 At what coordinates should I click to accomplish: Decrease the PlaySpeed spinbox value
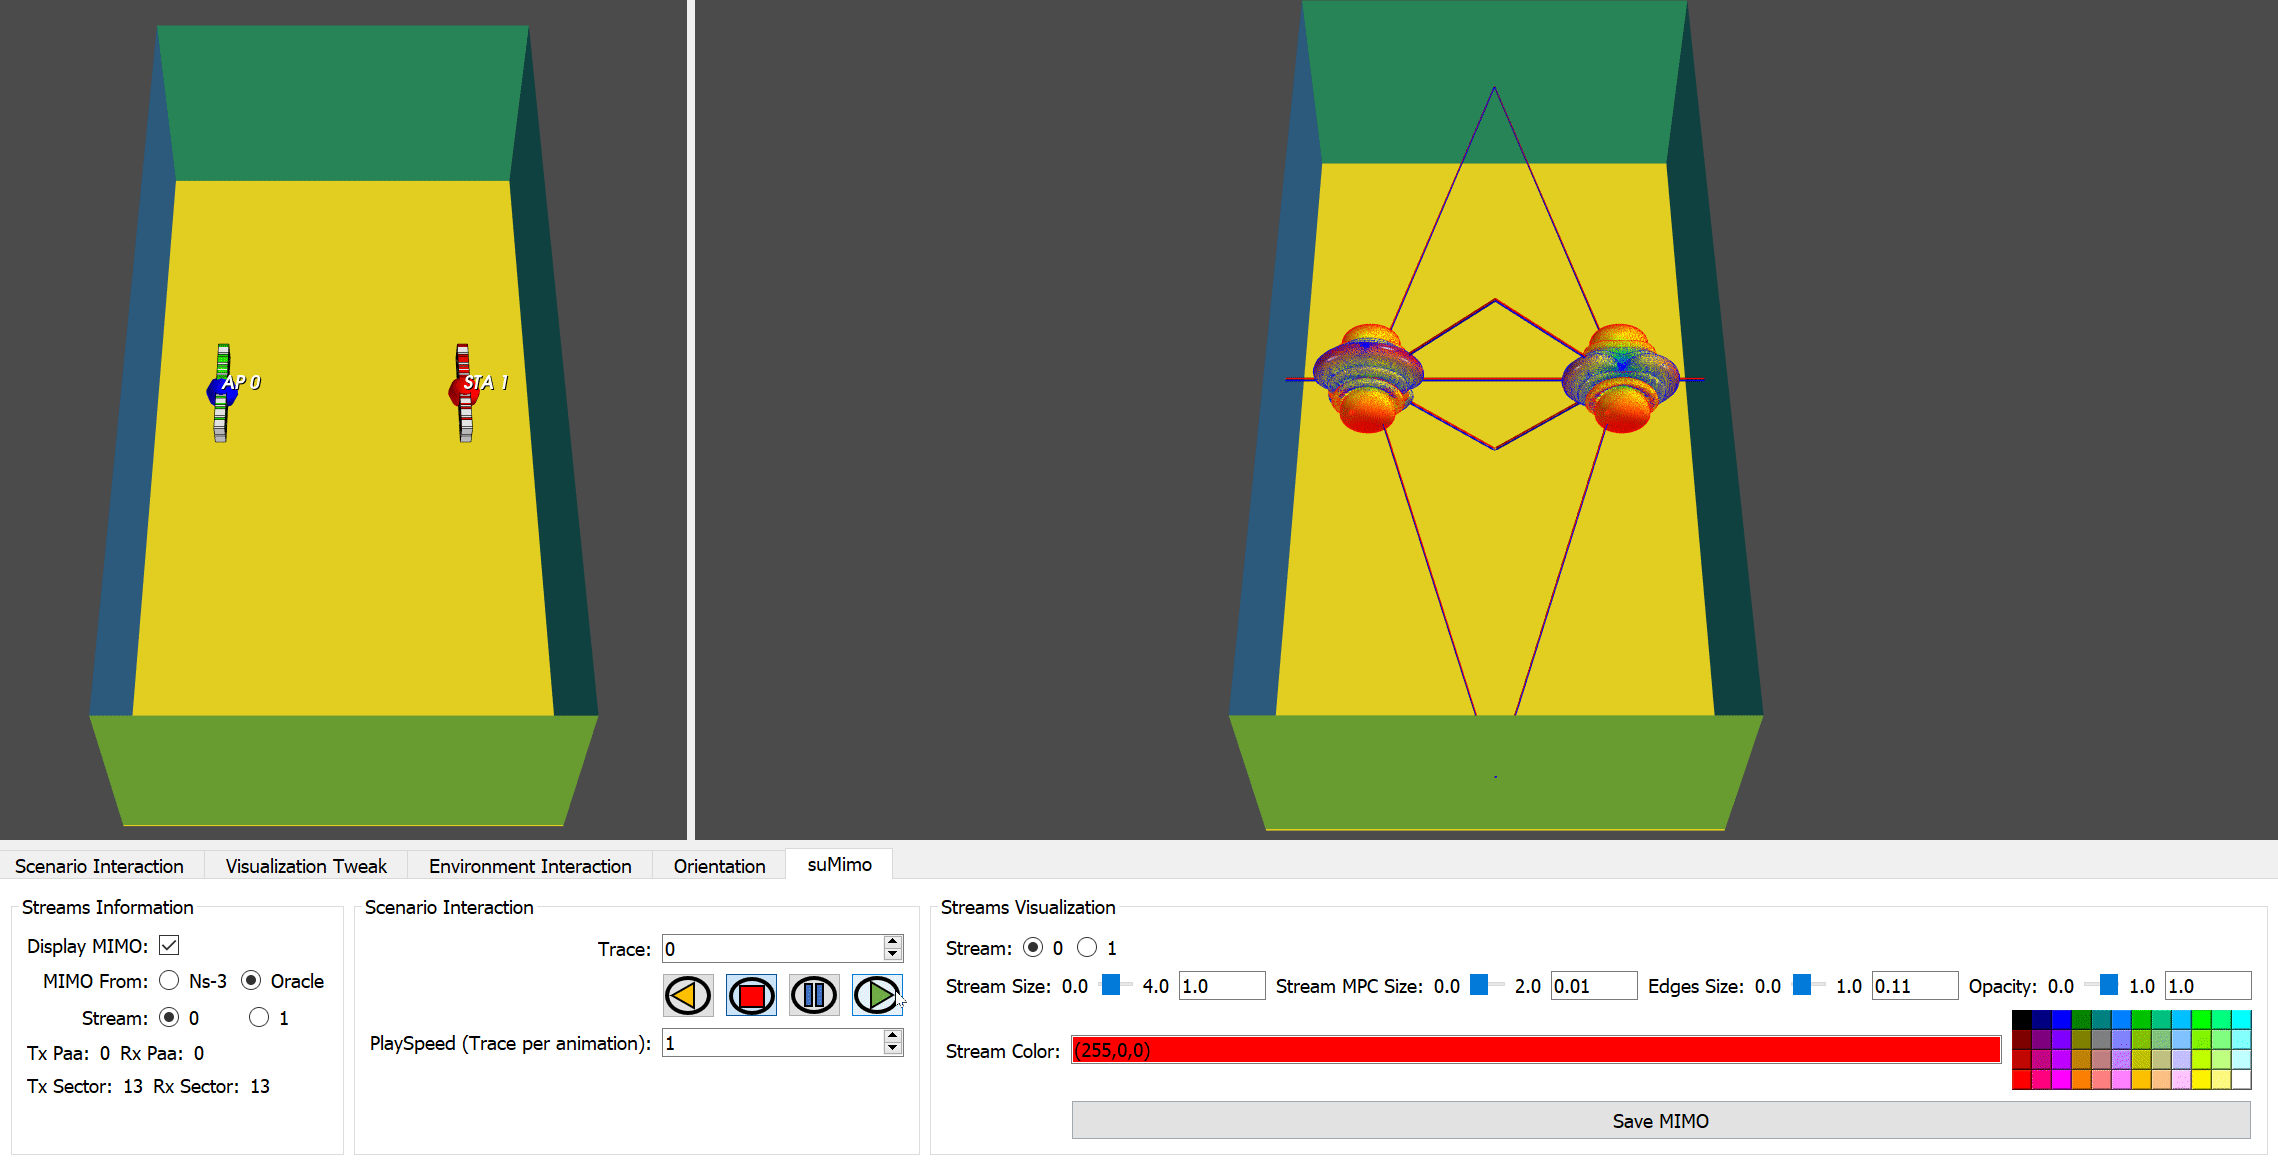893,1049
